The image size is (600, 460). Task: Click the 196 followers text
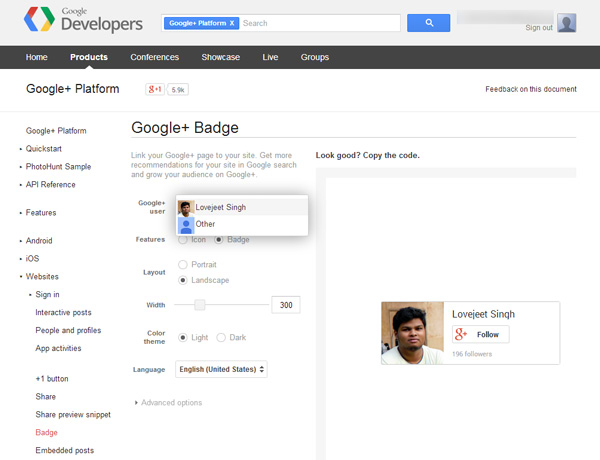click(472, 354)
